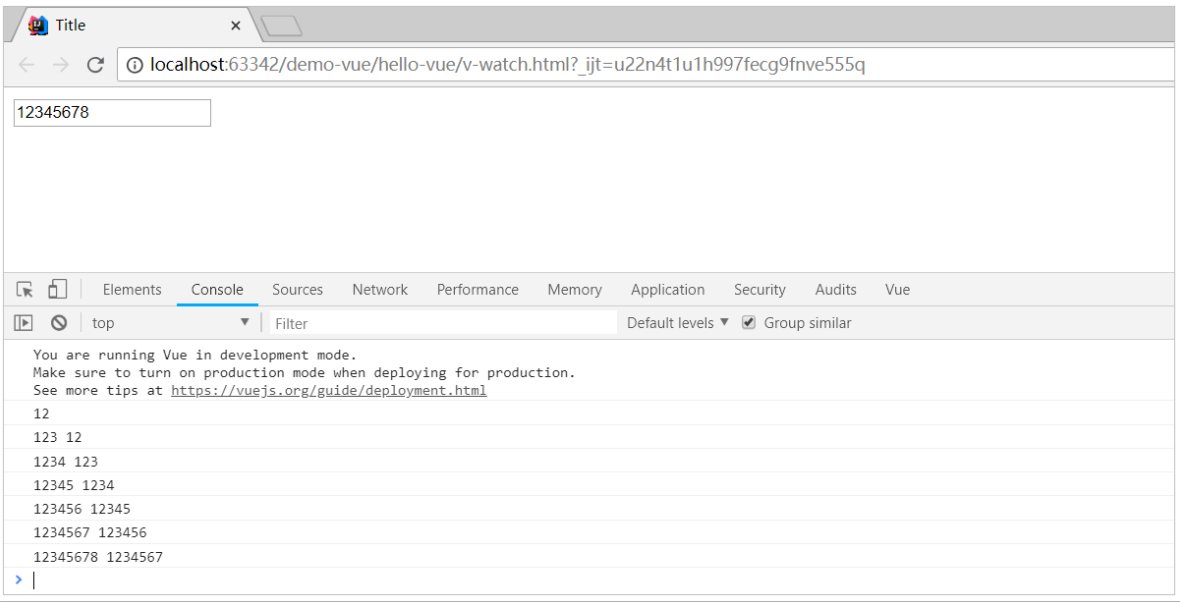This screenshot has width=1180, height=602.
Task: Open the Sources tab
Action: tap(297, 290)
